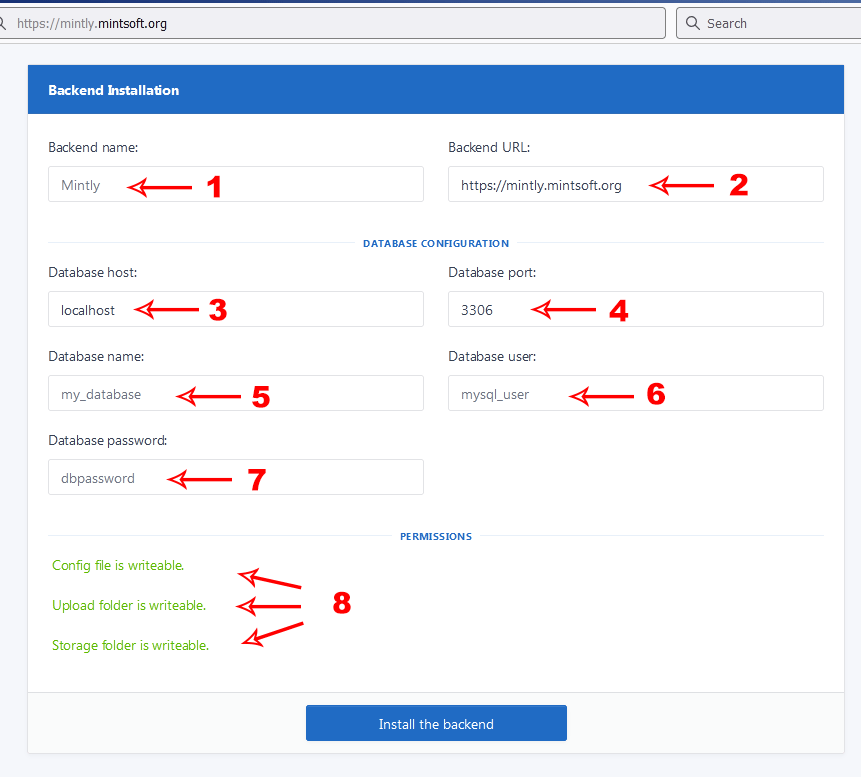Click the 'Database user:' label

tap(492, 356)
